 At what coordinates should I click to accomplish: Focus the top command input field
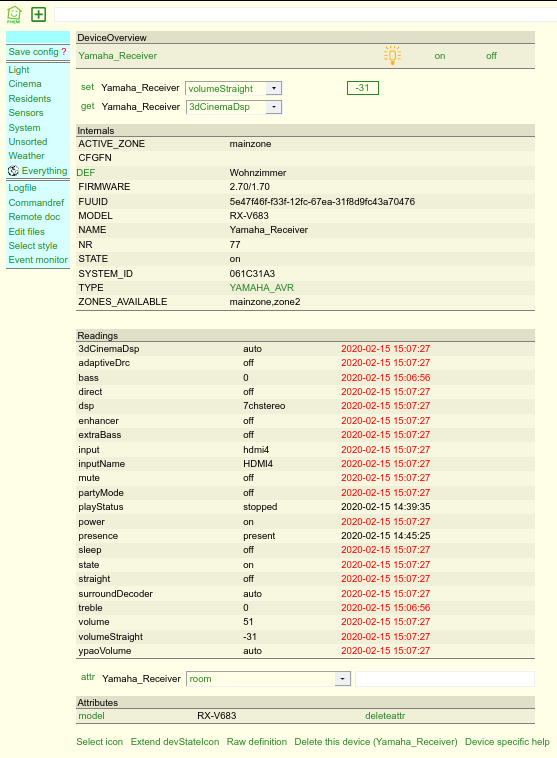(x=306, y=15)
